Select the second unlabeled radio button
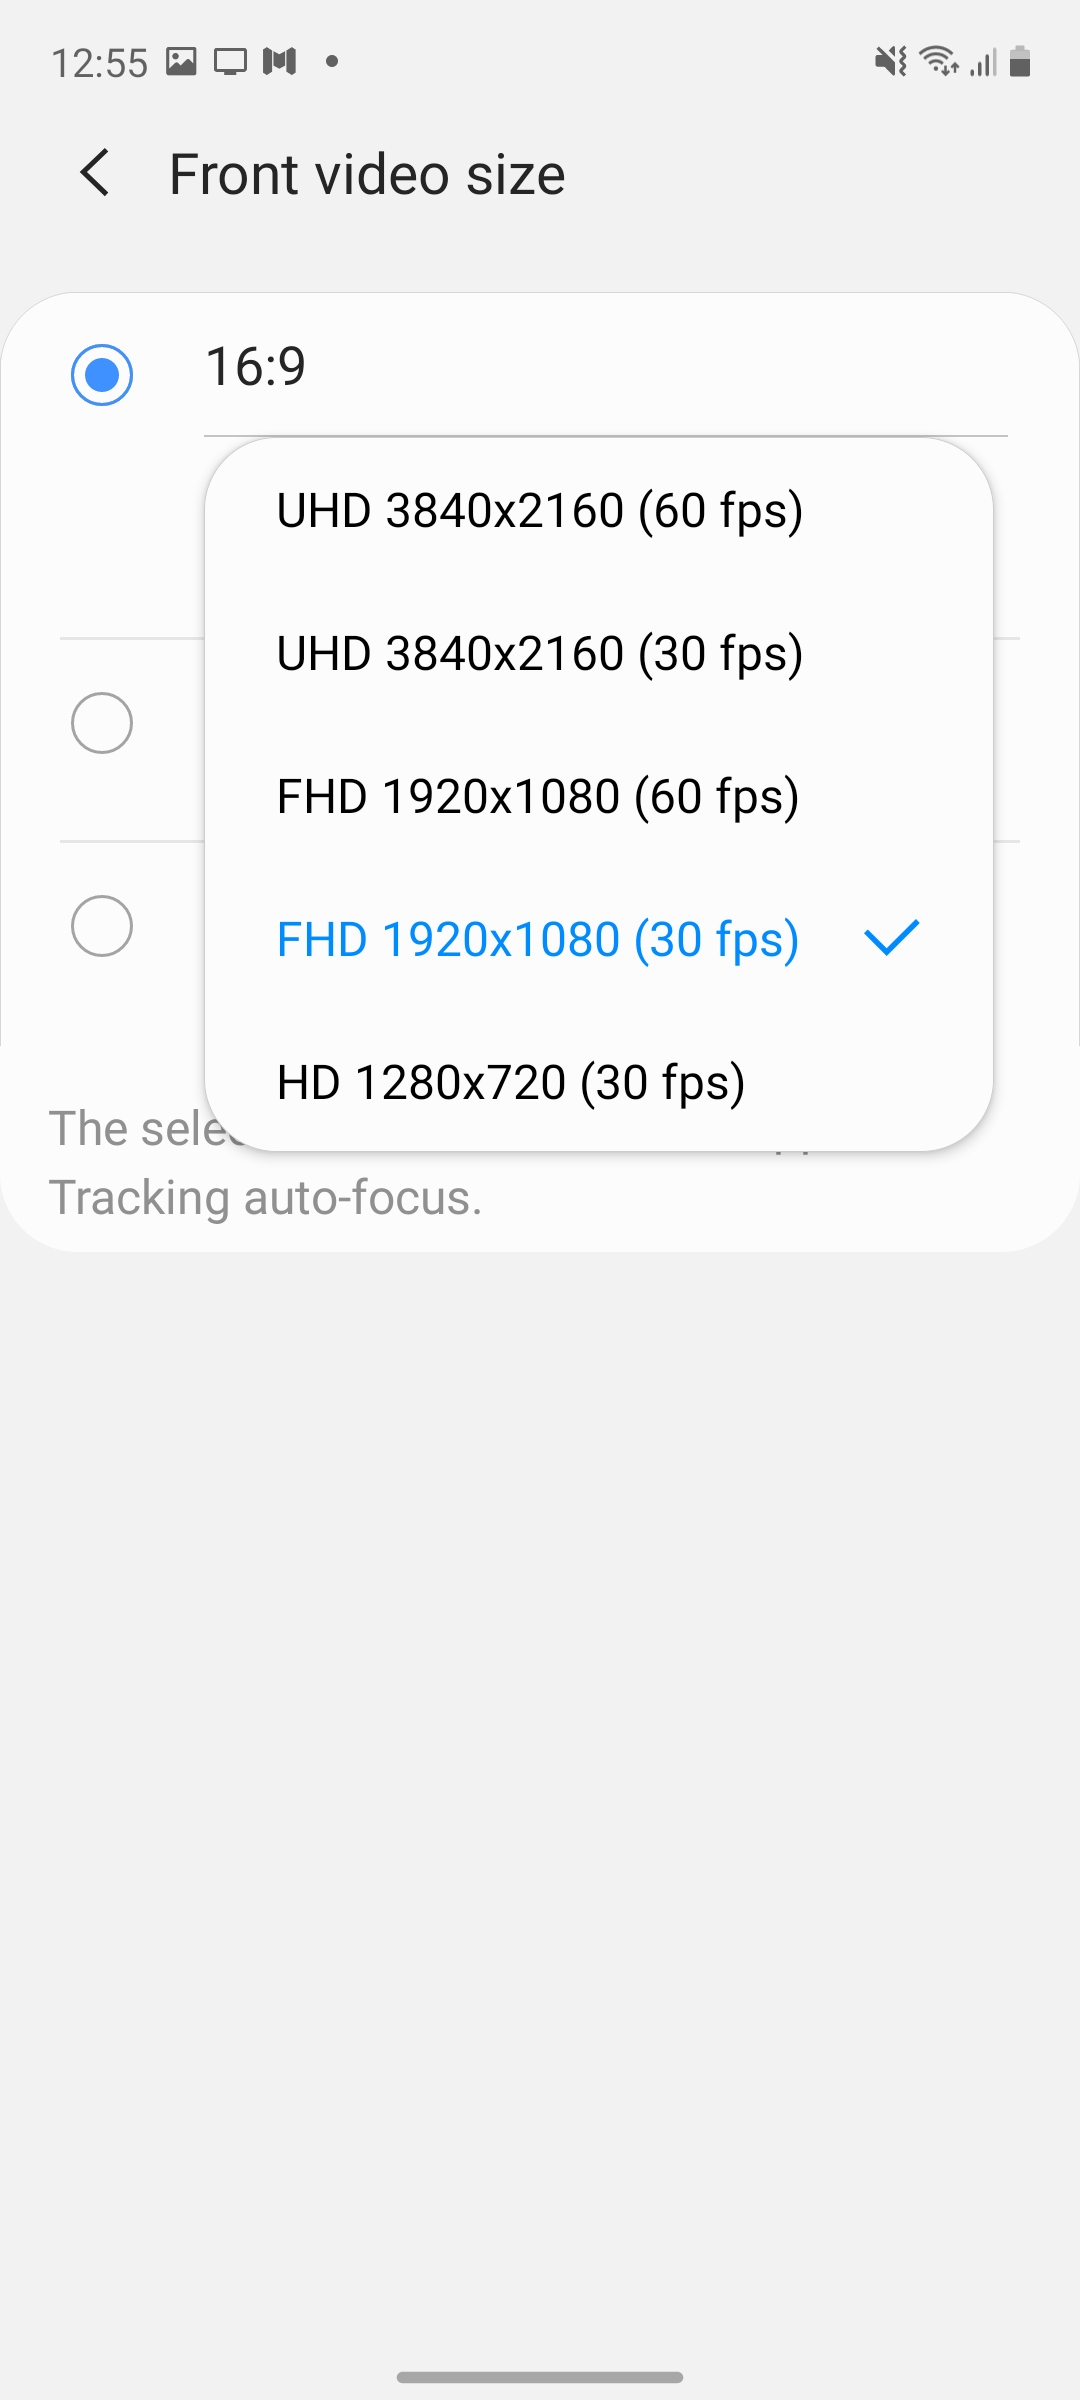 coord(102,722)
